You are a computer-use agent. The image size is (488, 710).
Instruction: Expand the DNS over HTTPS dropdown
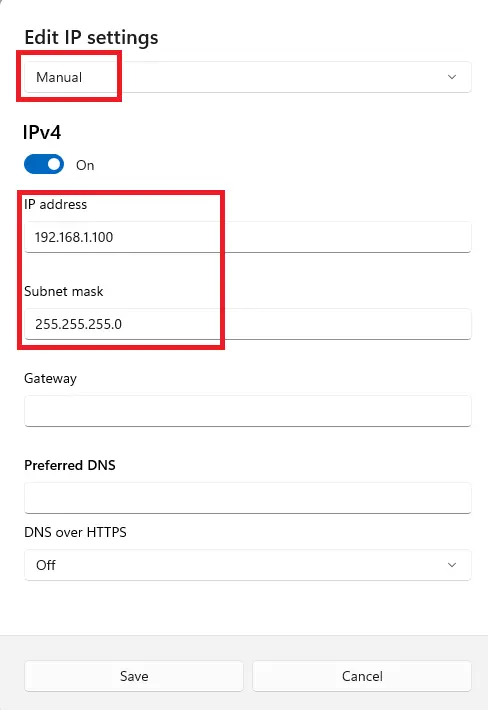[248, 565]
